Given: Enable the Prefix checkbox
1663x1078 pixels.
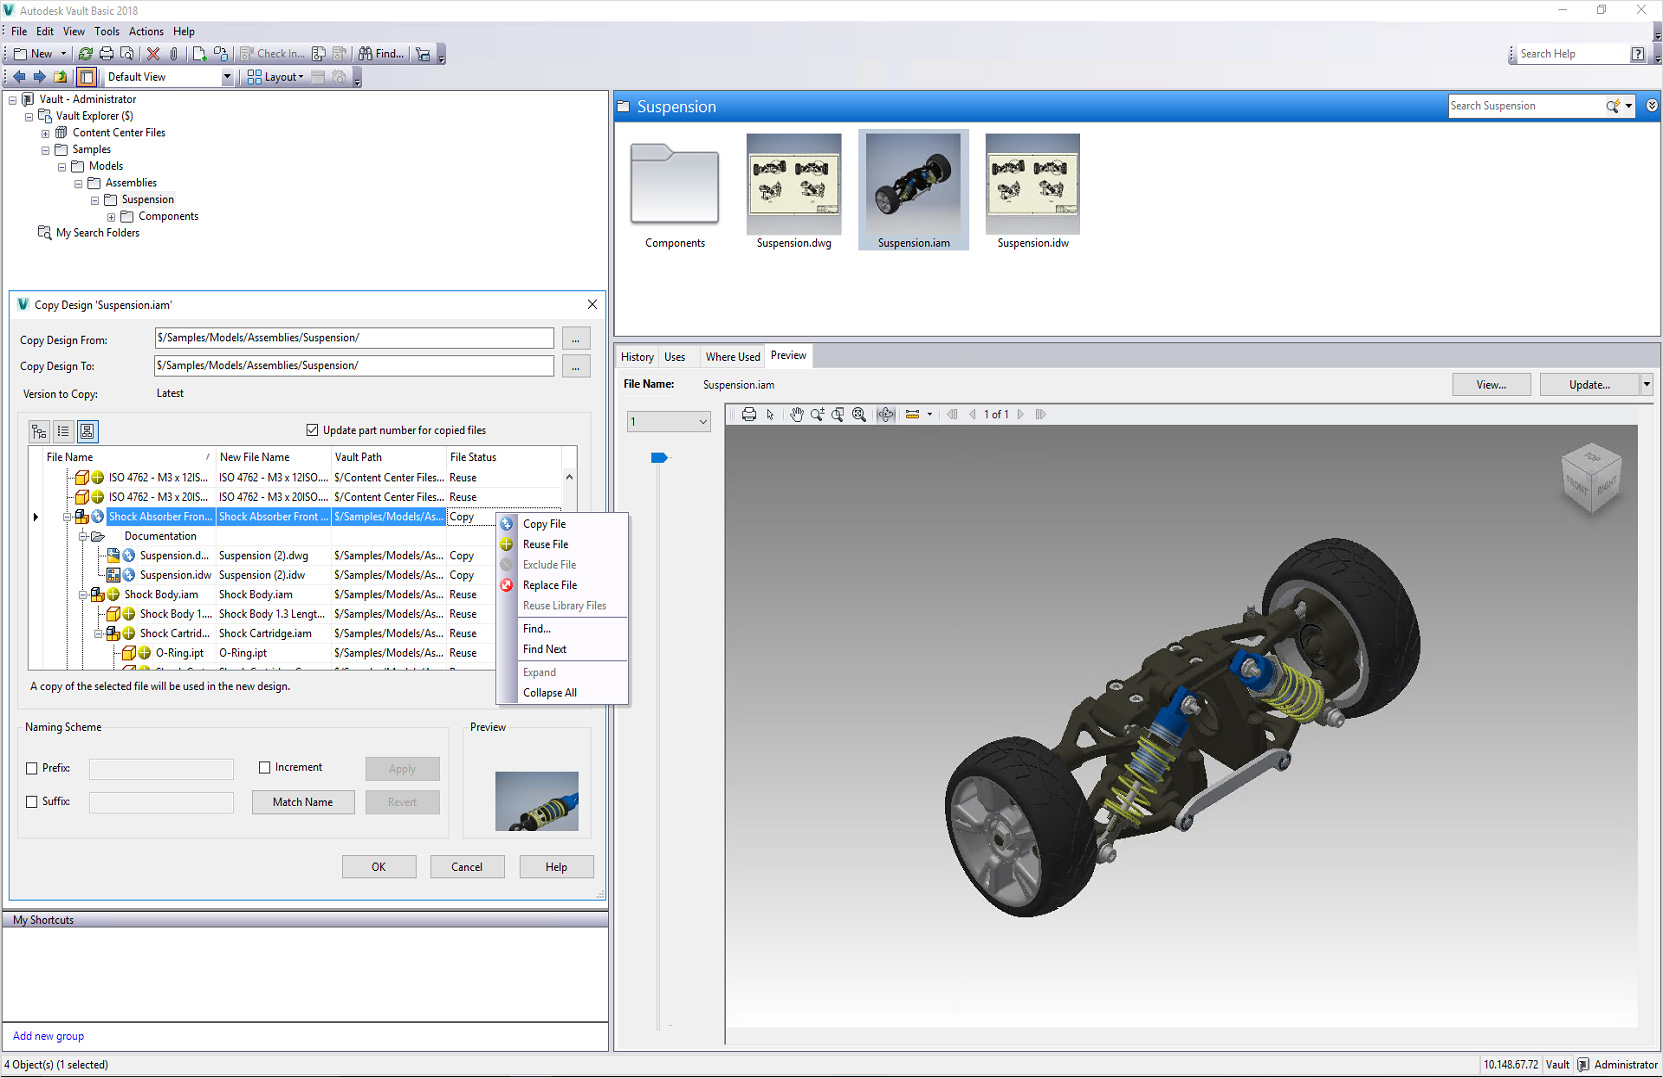Looking at the screenshot, I should point(32,769).
